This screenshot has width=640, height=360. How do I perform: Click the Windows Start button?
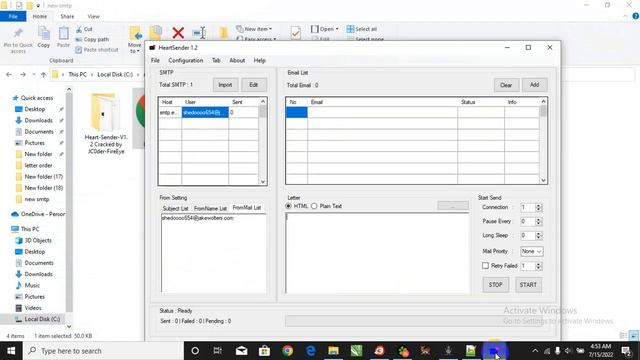[x=11, y=351]
